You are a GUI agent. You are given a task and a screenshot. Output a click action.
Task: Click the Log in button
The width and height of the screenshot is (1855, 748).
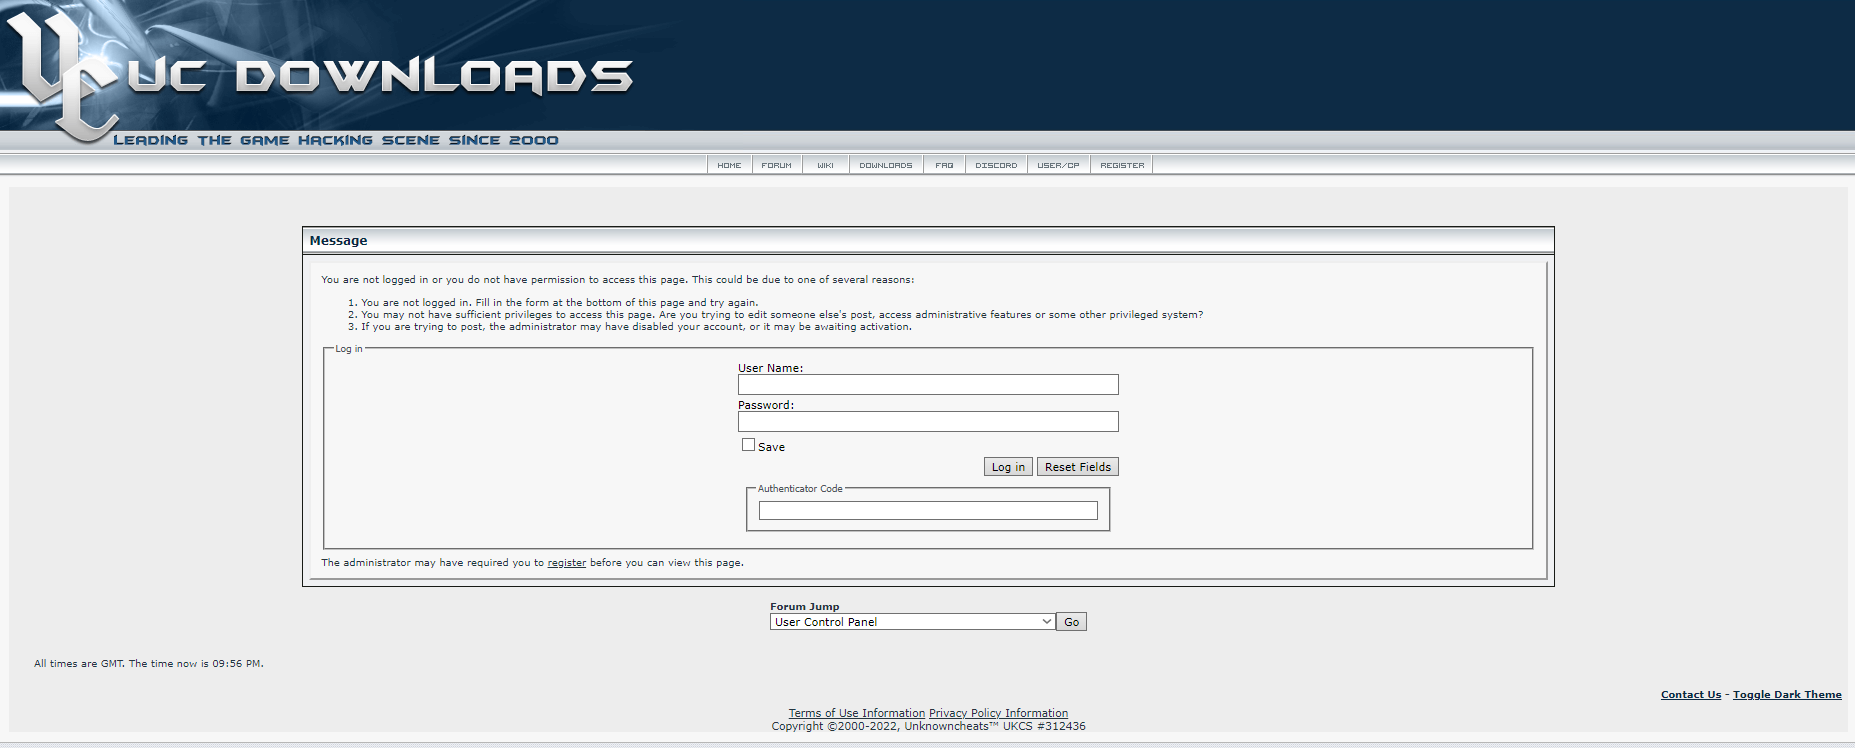pos(1008,467)
